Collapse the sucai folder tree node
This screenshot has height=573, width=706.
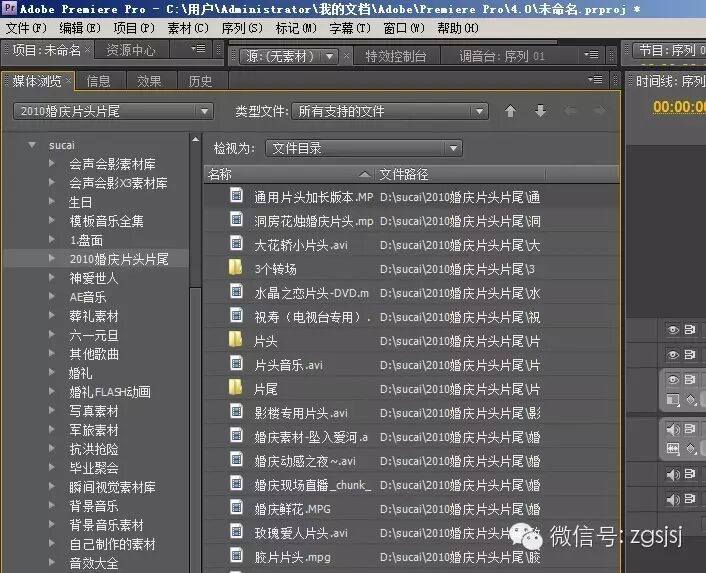pos(32,144)
